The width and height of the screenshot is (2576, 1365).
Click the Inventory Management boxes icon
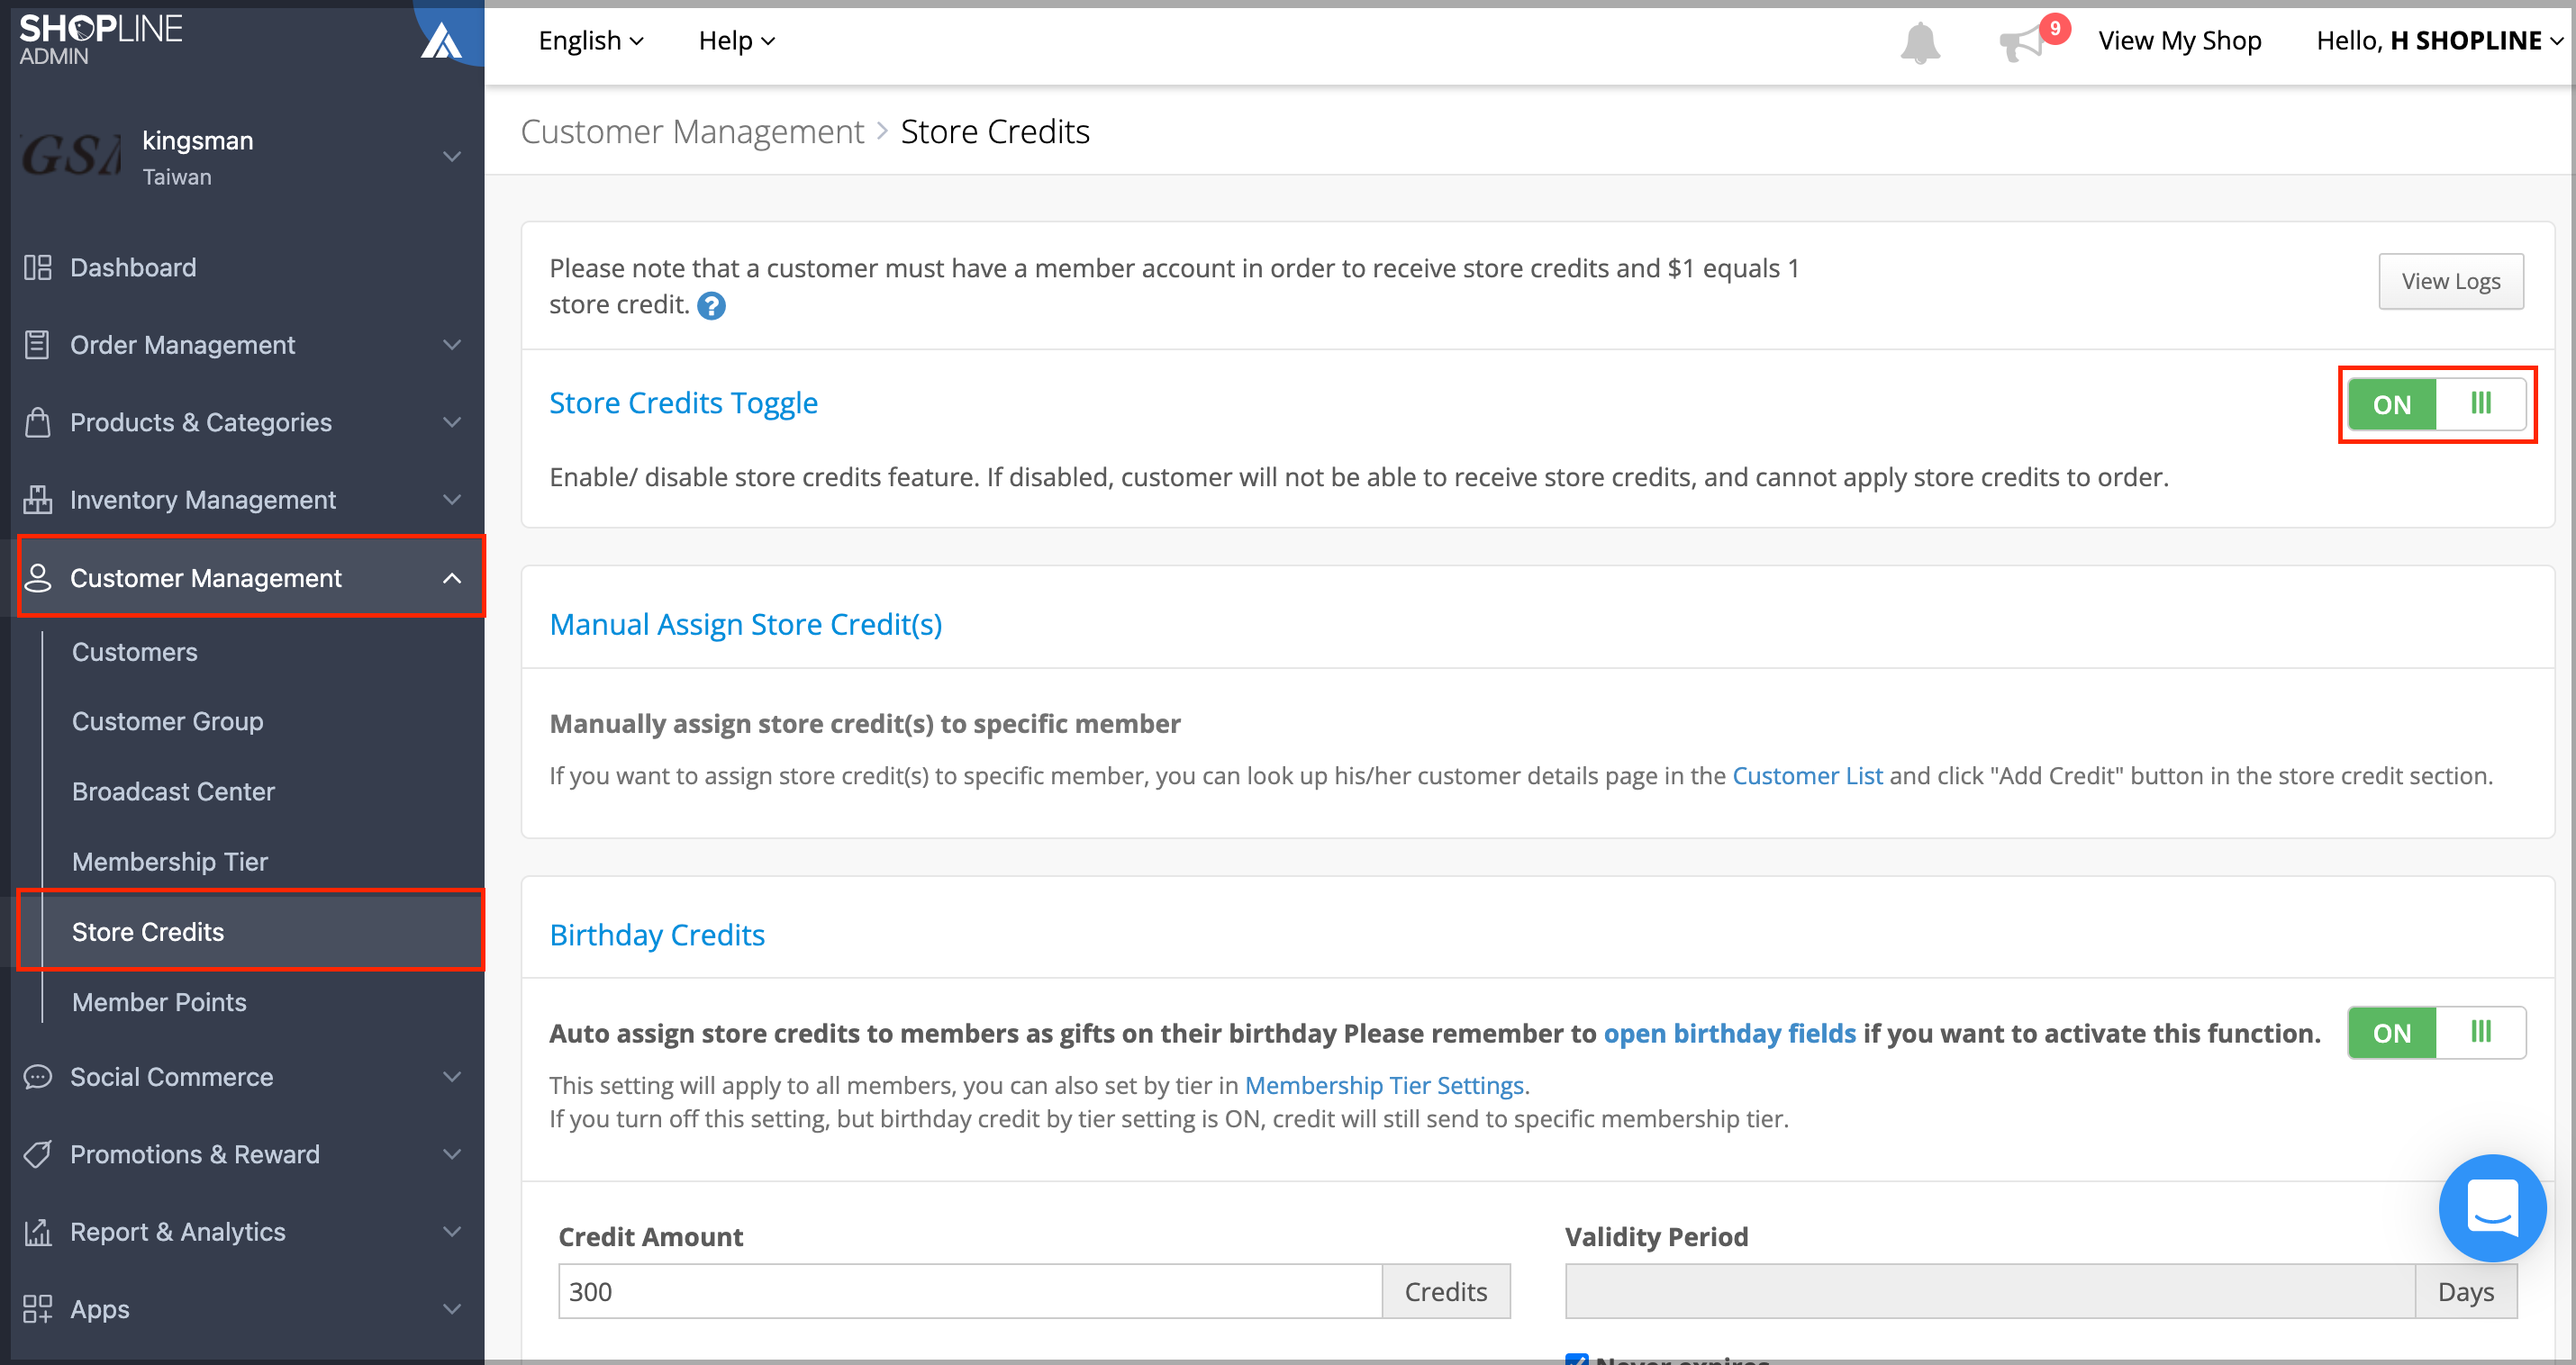tap(38, 499)
